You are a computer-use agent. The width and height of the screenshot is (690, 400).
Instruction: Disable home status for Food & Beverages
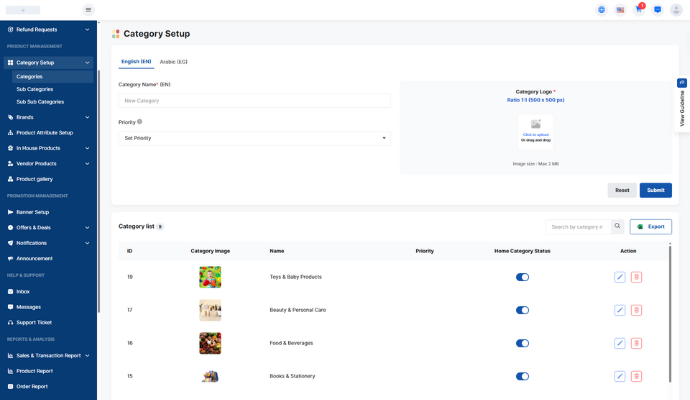(x=522, y=343)
